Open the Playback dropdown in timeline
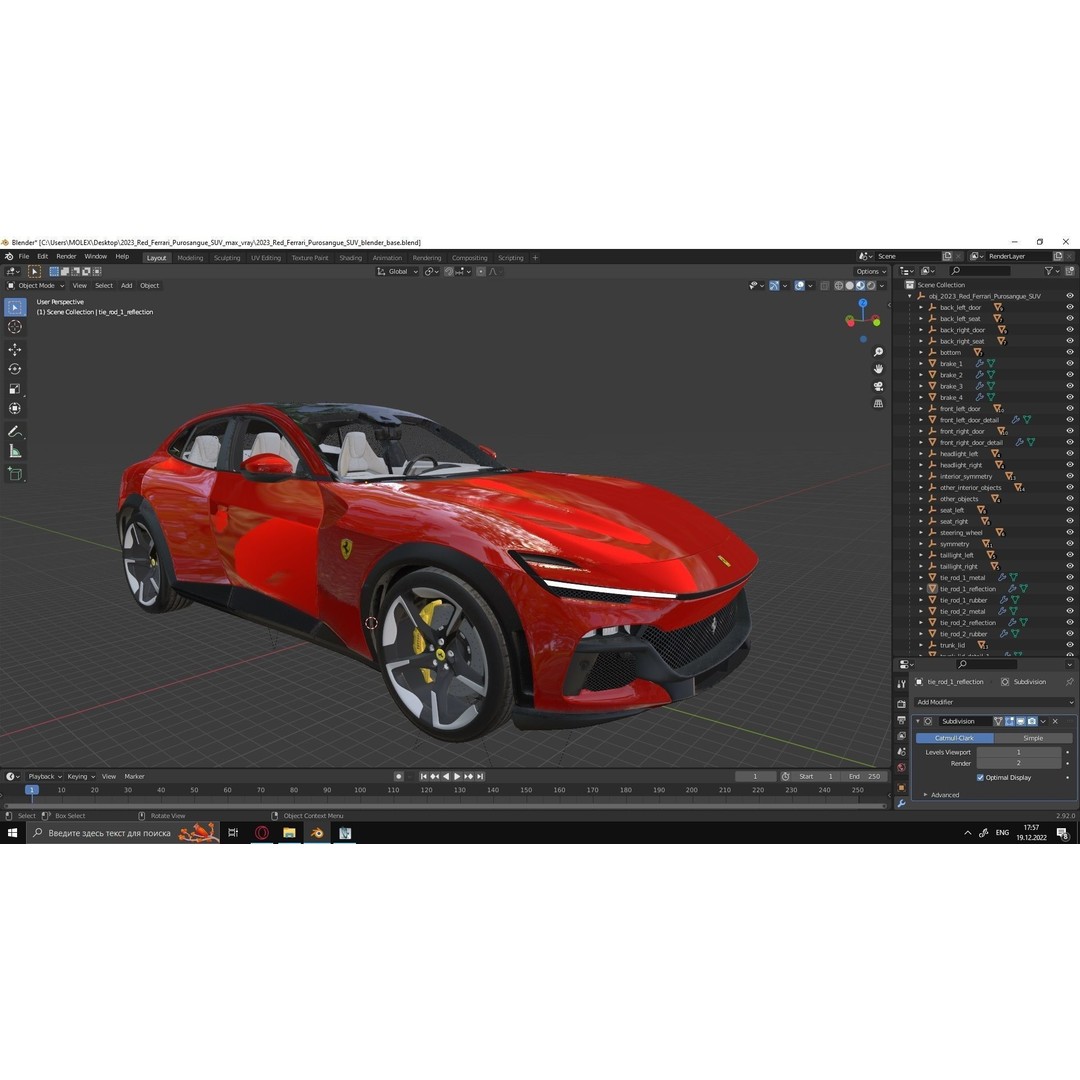The width and height of the screenshot is (1080, 1080). (x=45, y=776)
